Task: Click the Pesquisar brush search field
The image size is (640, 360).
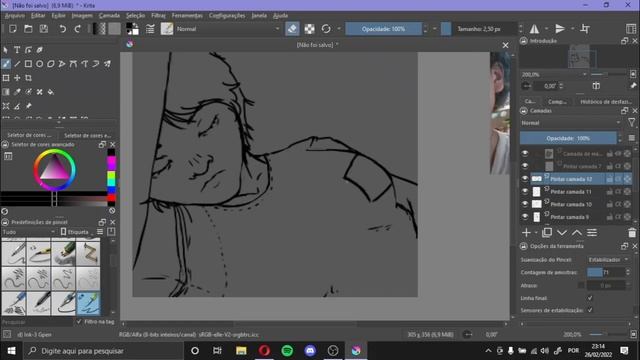Action: point(37,322)
